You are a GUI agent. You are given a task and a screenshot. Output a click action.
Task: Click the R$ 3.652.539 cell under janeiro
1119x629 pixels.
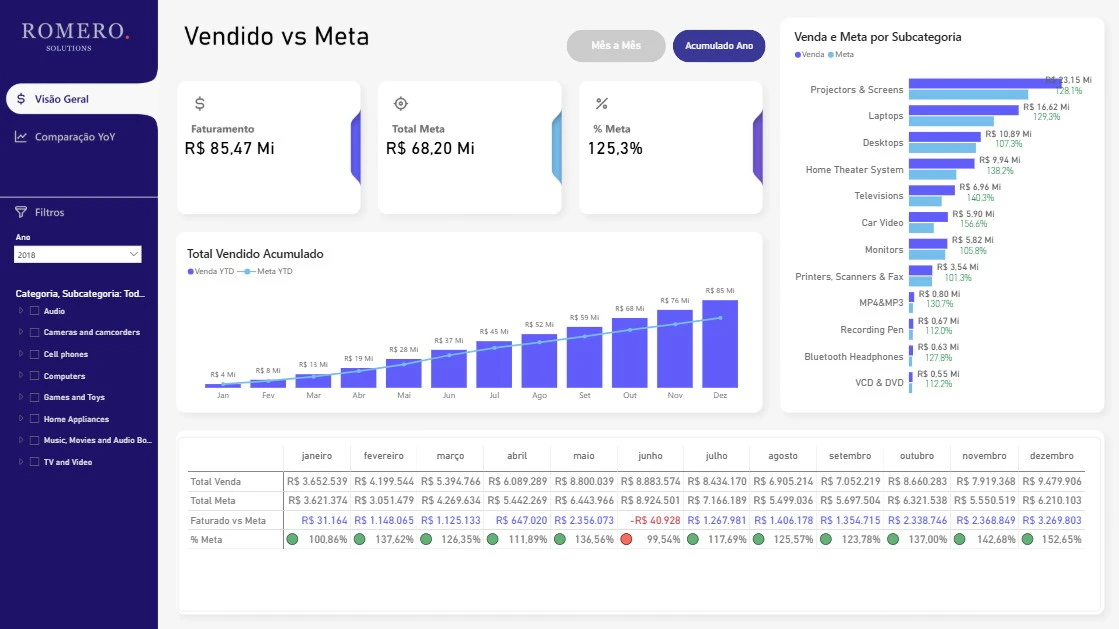pos(317,481)
